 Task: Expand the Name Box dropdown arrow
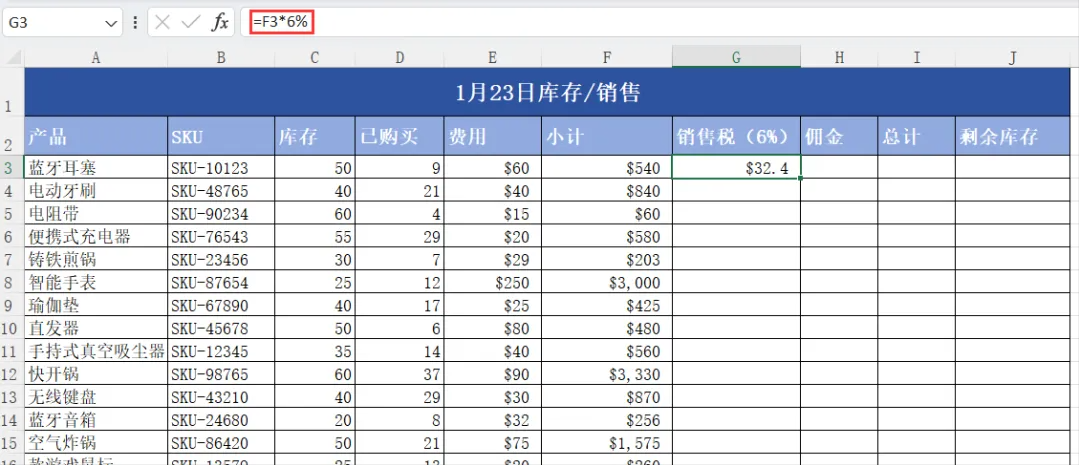(x=110, y=22)
